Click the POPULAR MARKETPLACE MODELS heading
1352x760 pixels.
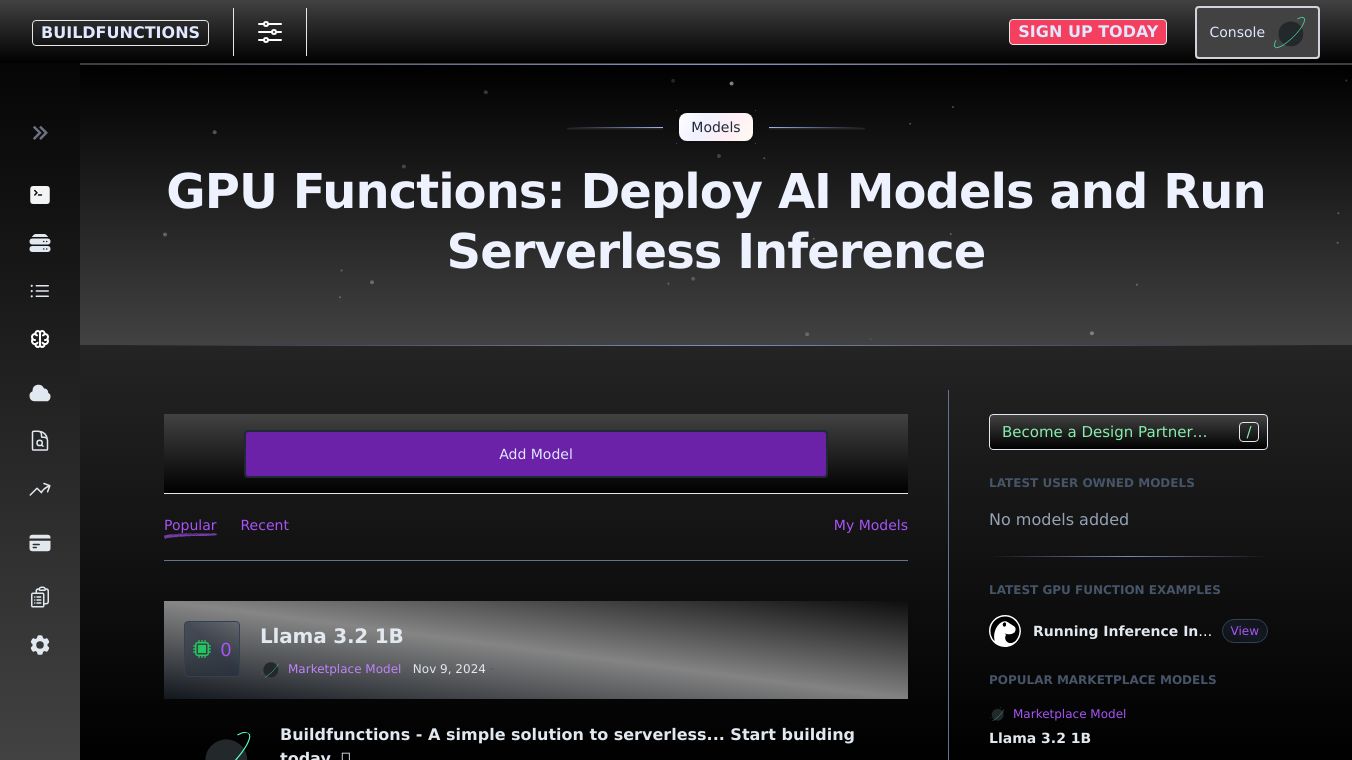(1103, 680)
